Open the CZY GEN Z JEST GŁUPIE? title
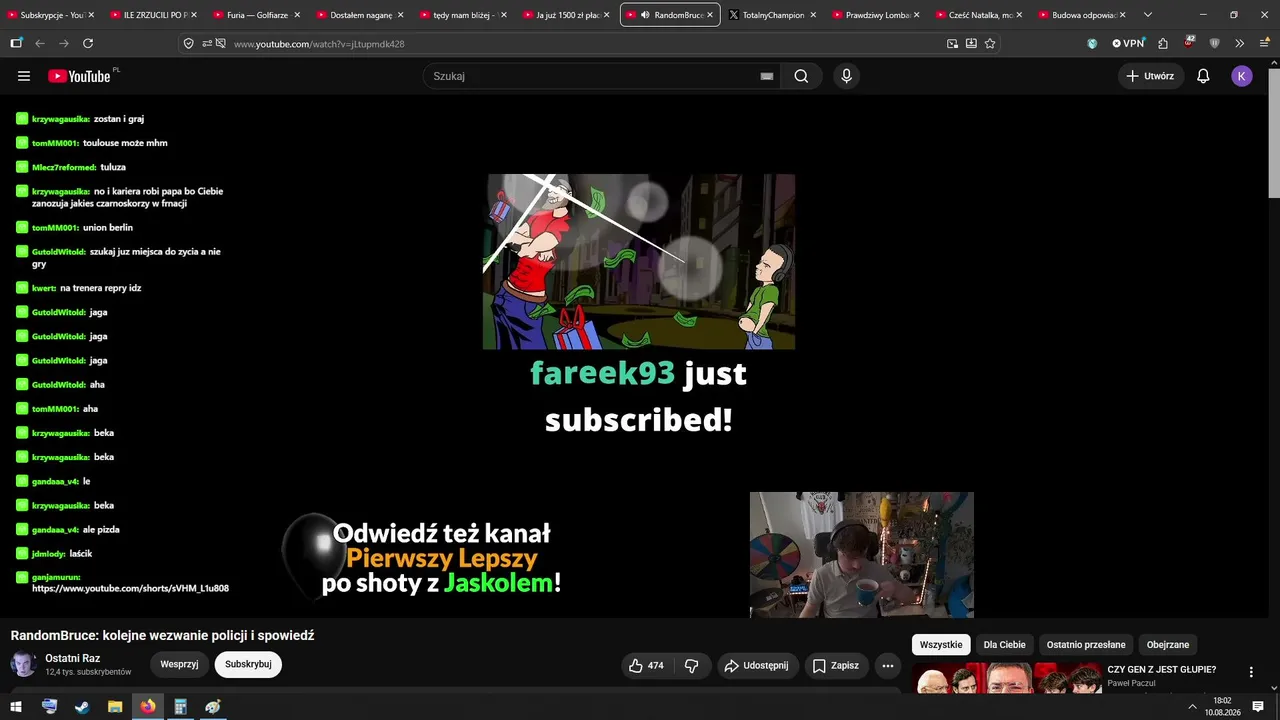This screenshot has height=720, width=1280. click(1161, 670)
